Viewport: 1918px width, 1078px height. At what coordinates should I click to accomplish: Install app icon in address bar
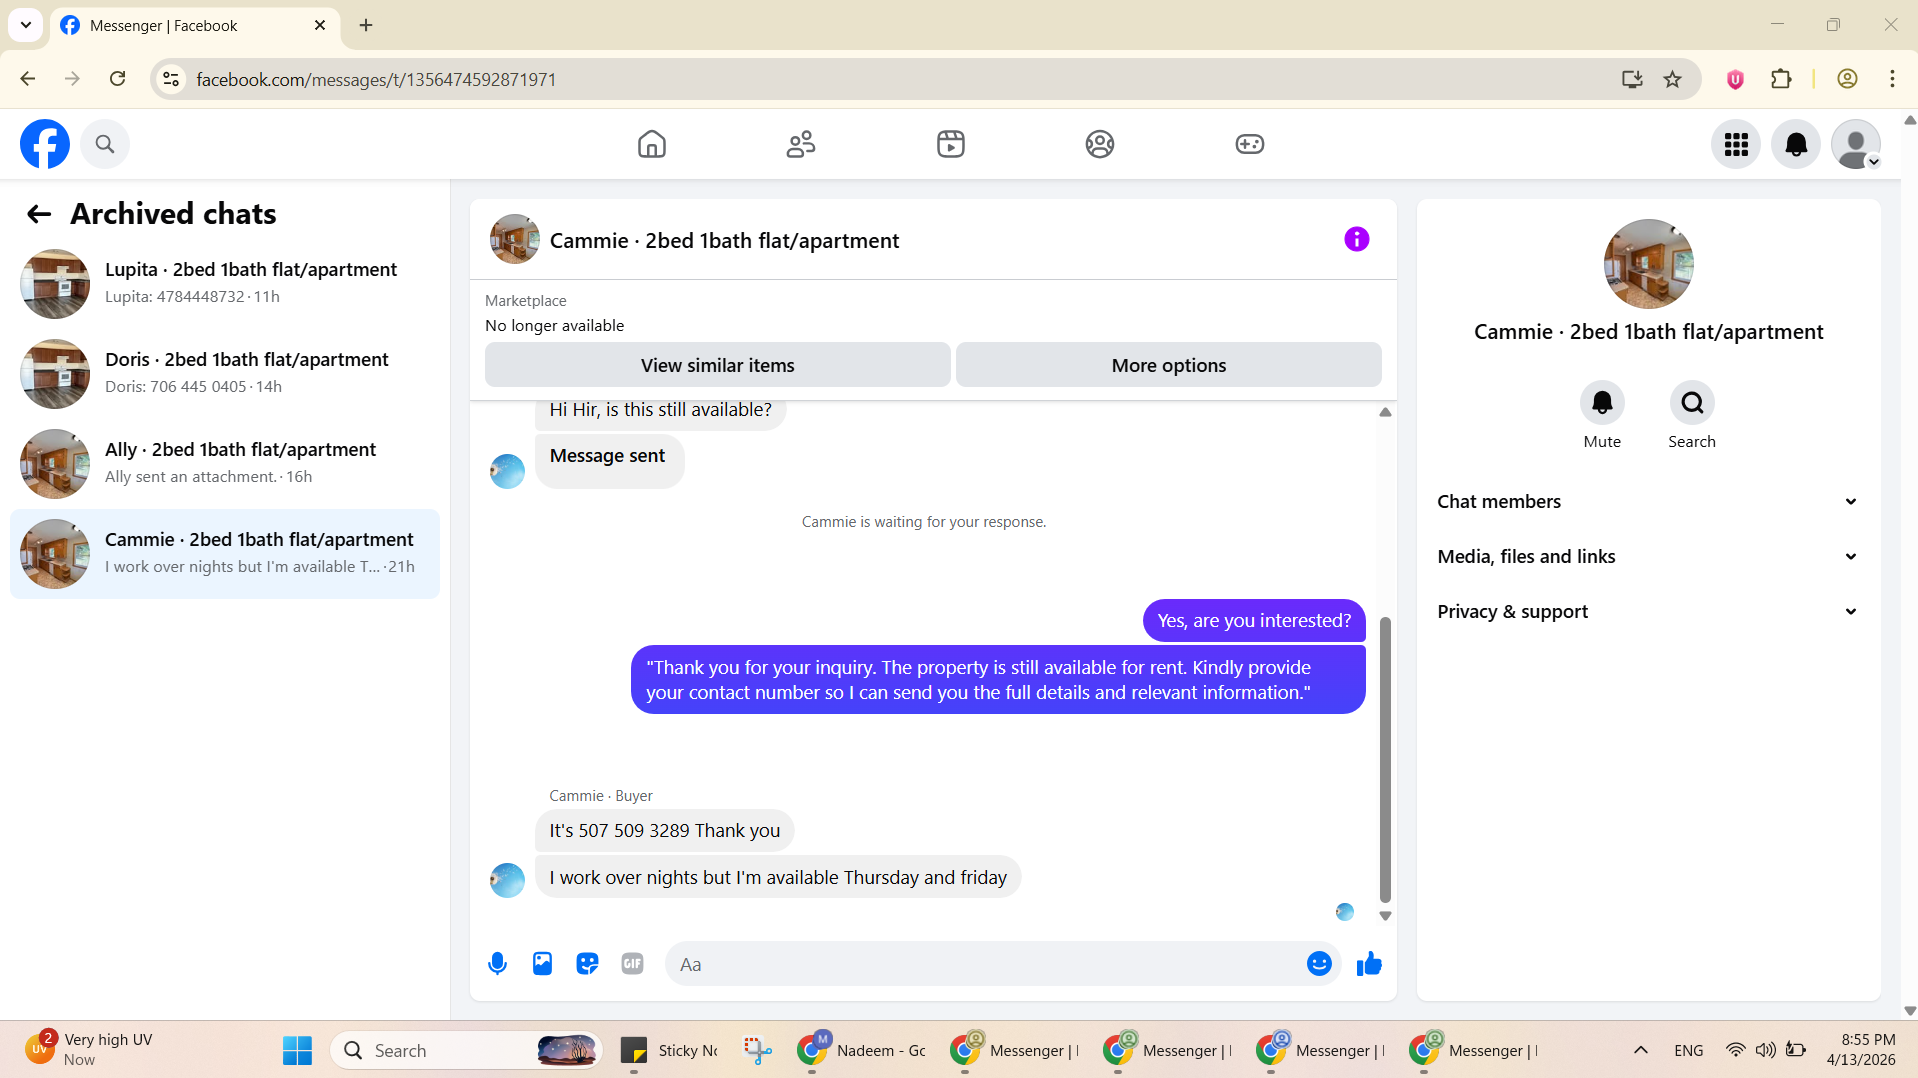click(x=1632, y=79)
